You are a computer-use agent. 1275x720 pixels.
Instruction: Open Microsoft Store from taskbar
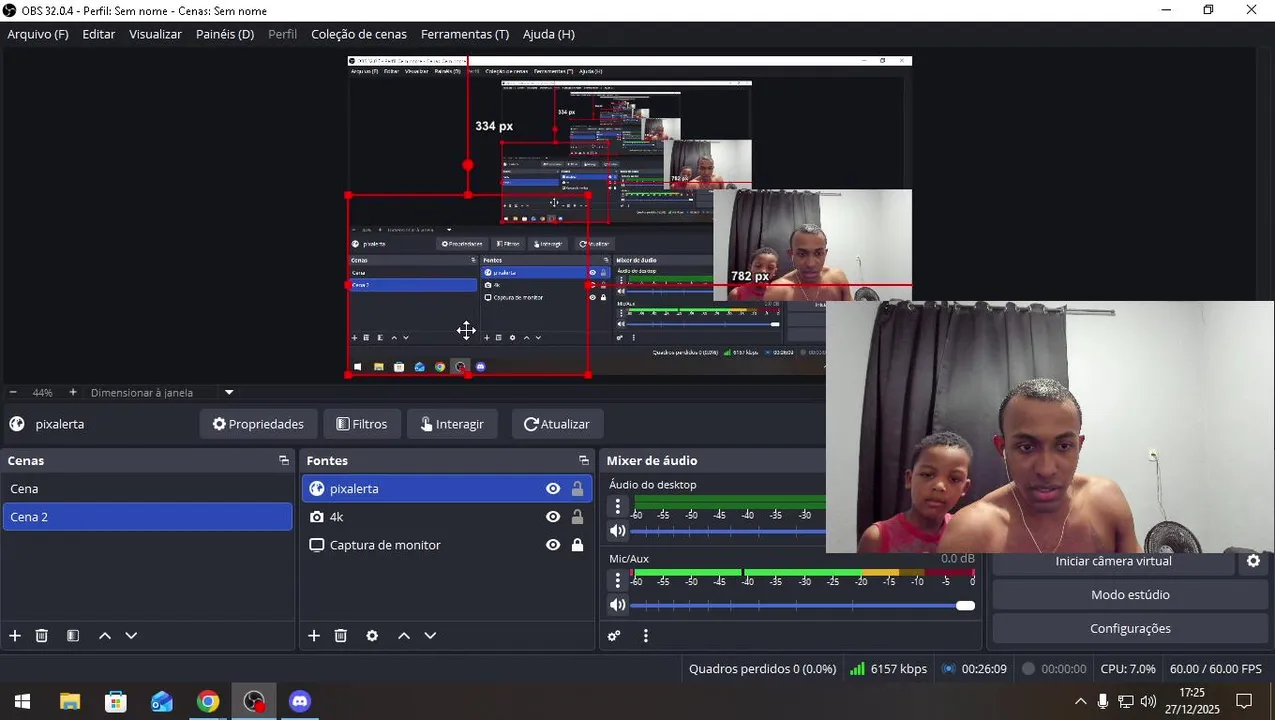point(116,702)
